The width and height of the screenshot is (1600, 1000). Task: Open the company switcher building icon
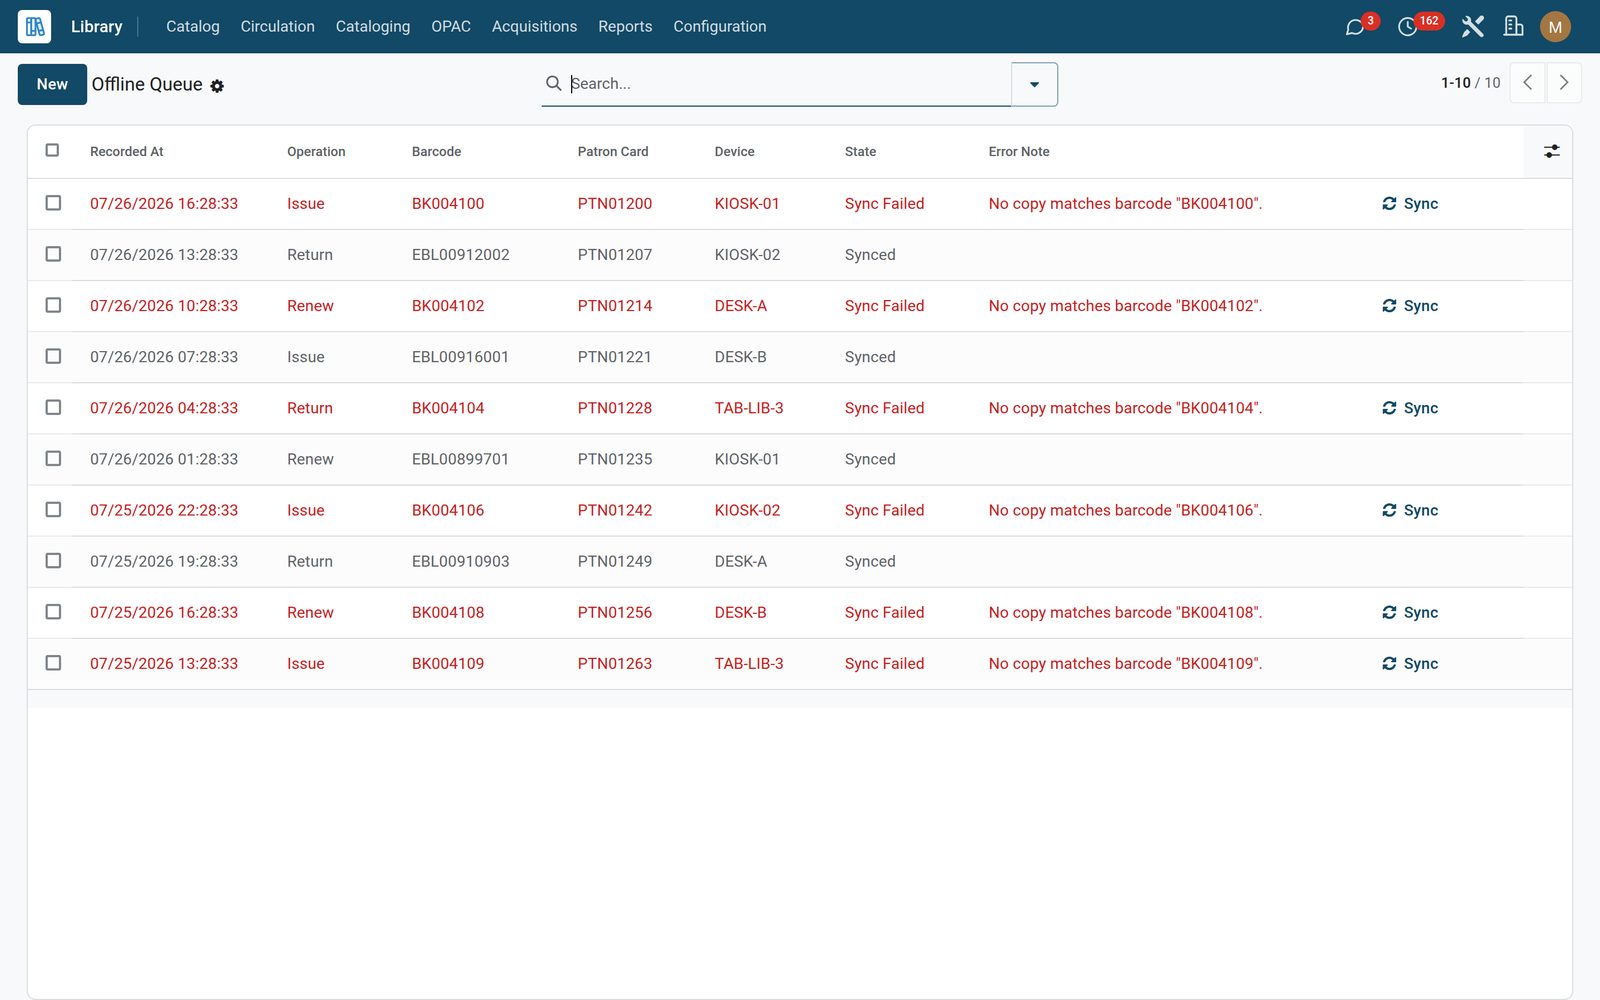click(1514, 27)
